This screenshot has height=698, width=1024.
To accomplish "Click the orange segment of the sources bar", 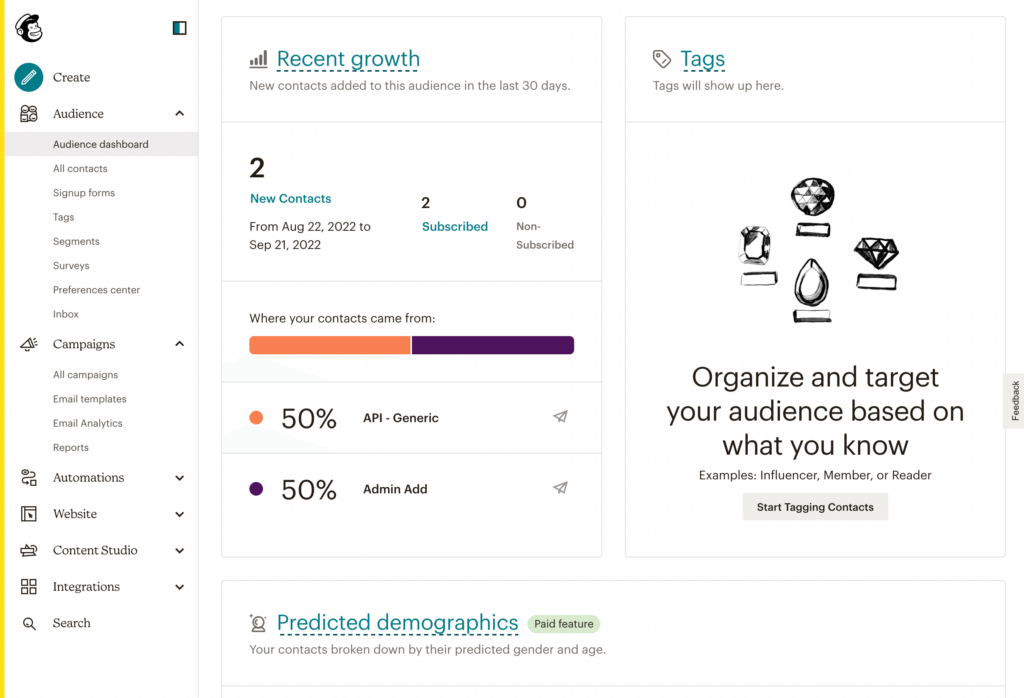I will point(330,344).
